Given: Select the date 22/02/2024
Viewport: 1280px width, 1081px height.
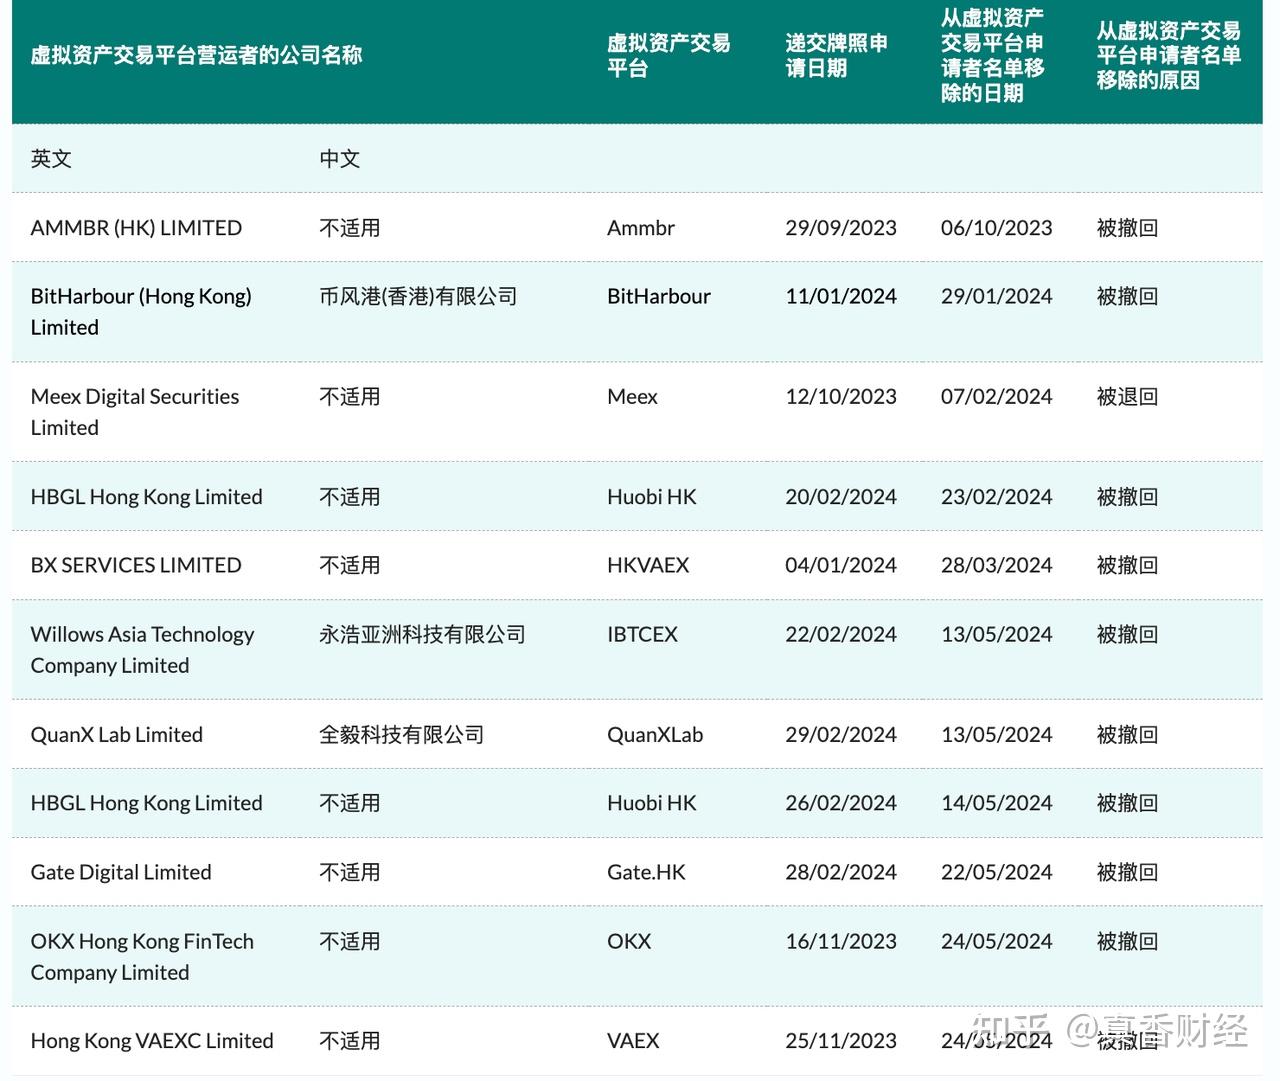Looking at the screenshot, I should [841, 635].
